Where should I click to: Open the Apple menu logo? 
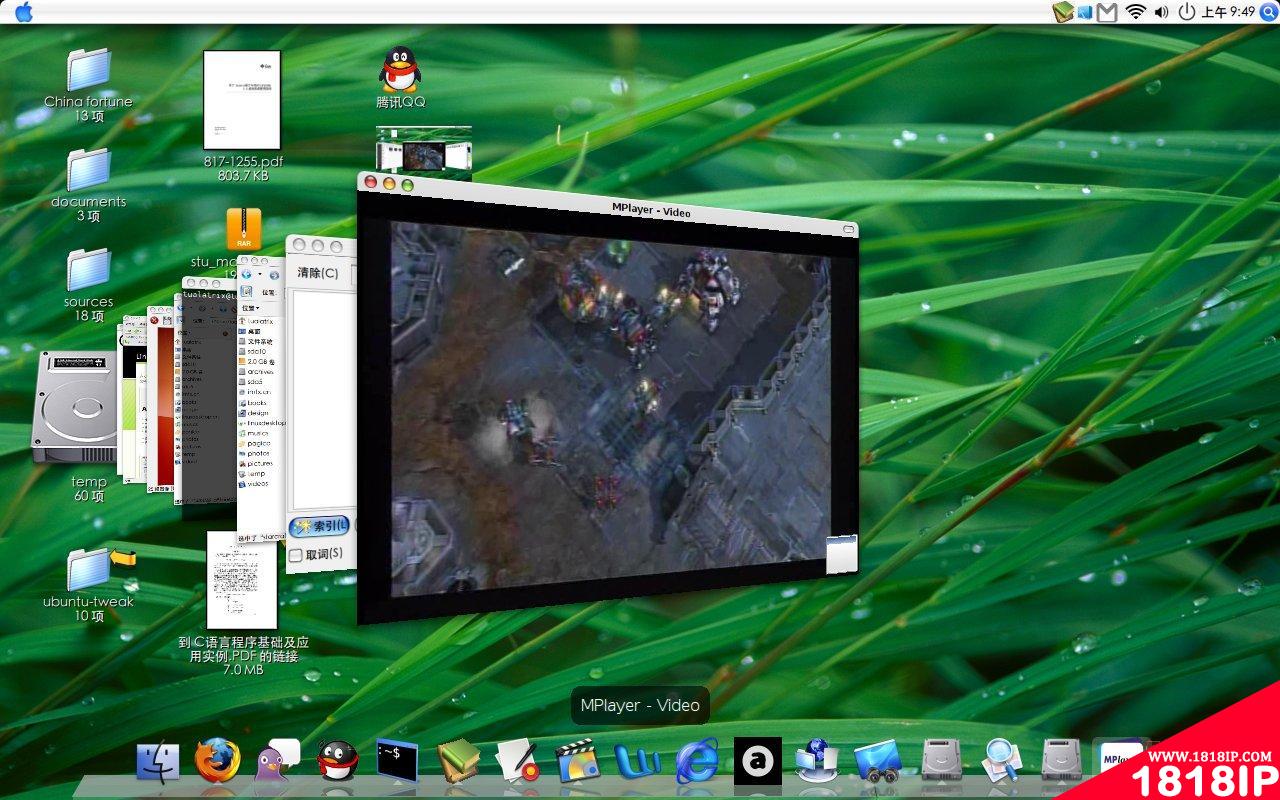(x=24, y=12)
